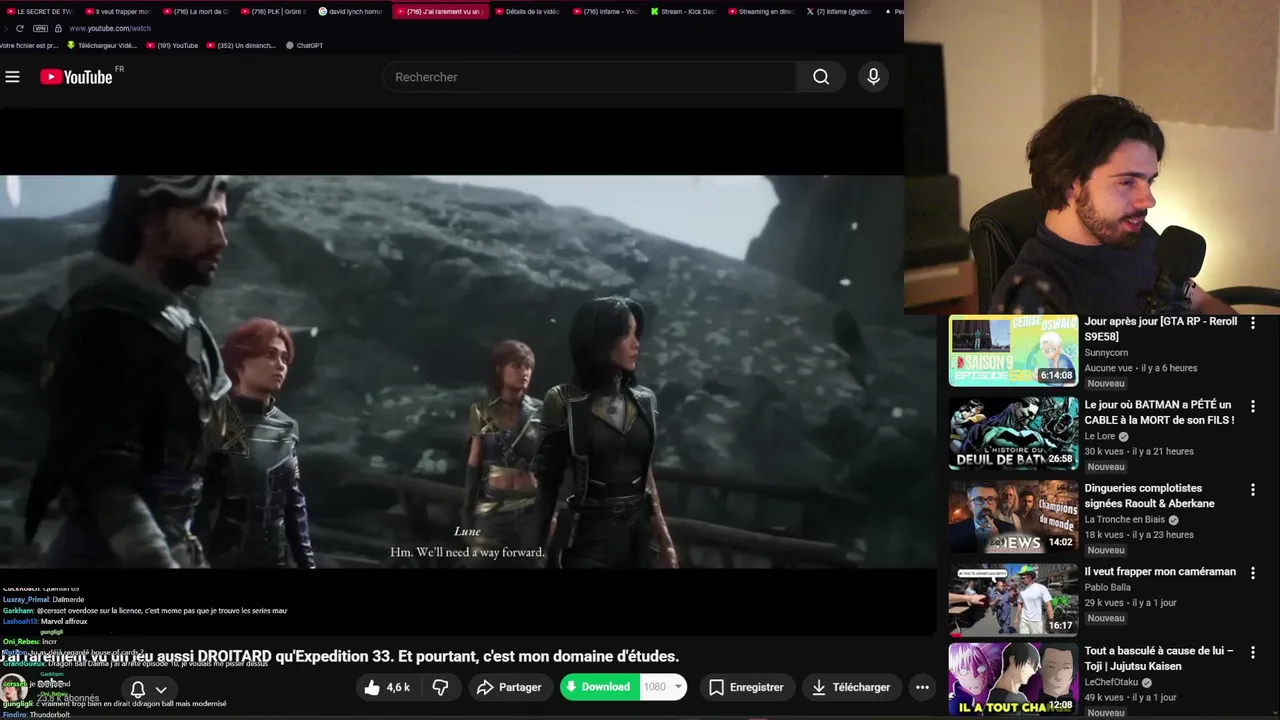Open La Tronche en Biais channel name
The height and width of the screenshot is (720, 1280).
click(1125, 519)
